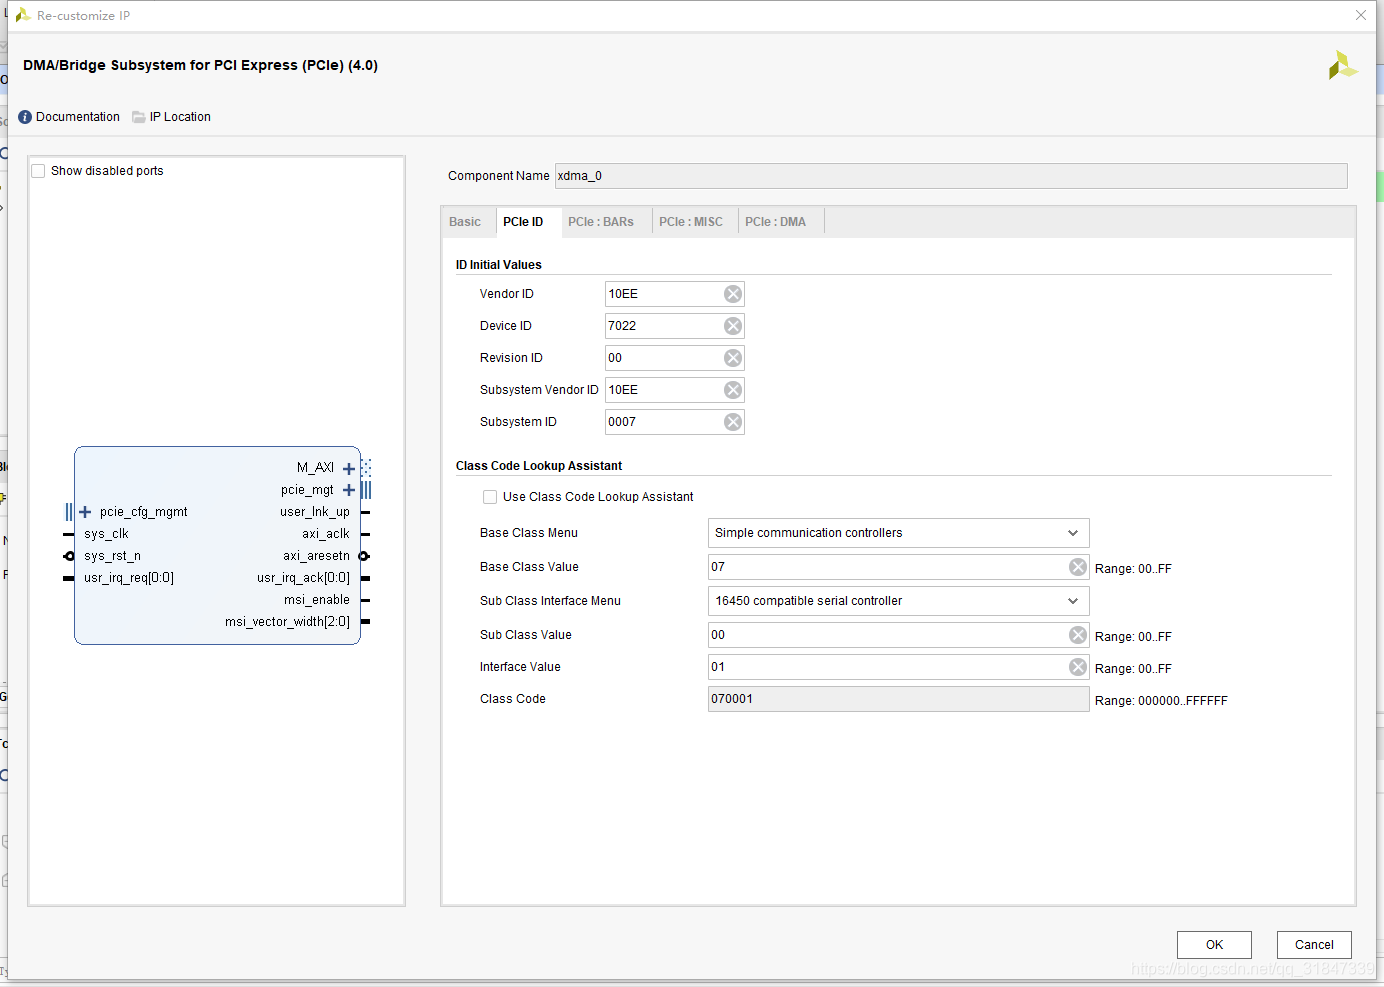Switch to the Basic tab
Image resolution: width=1384 pixels, height=987 pixels.
point(465,222)
